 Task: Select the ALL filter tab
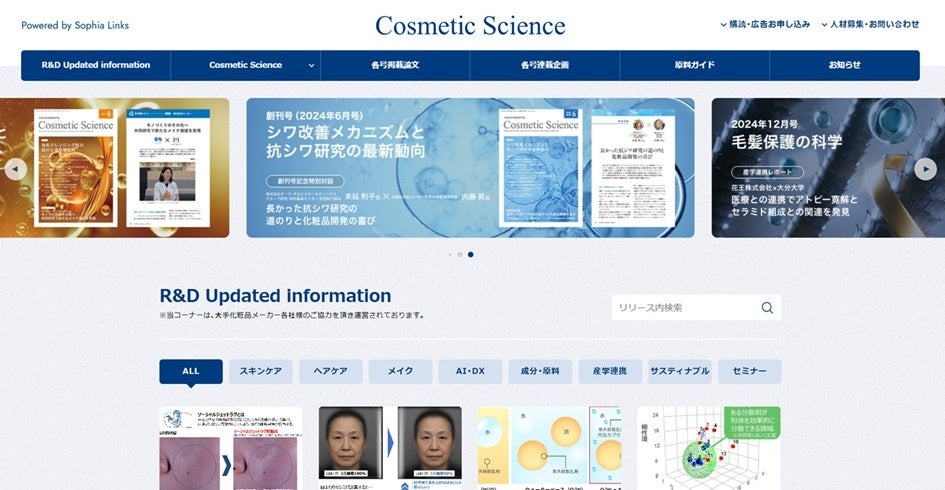(191, 371)
